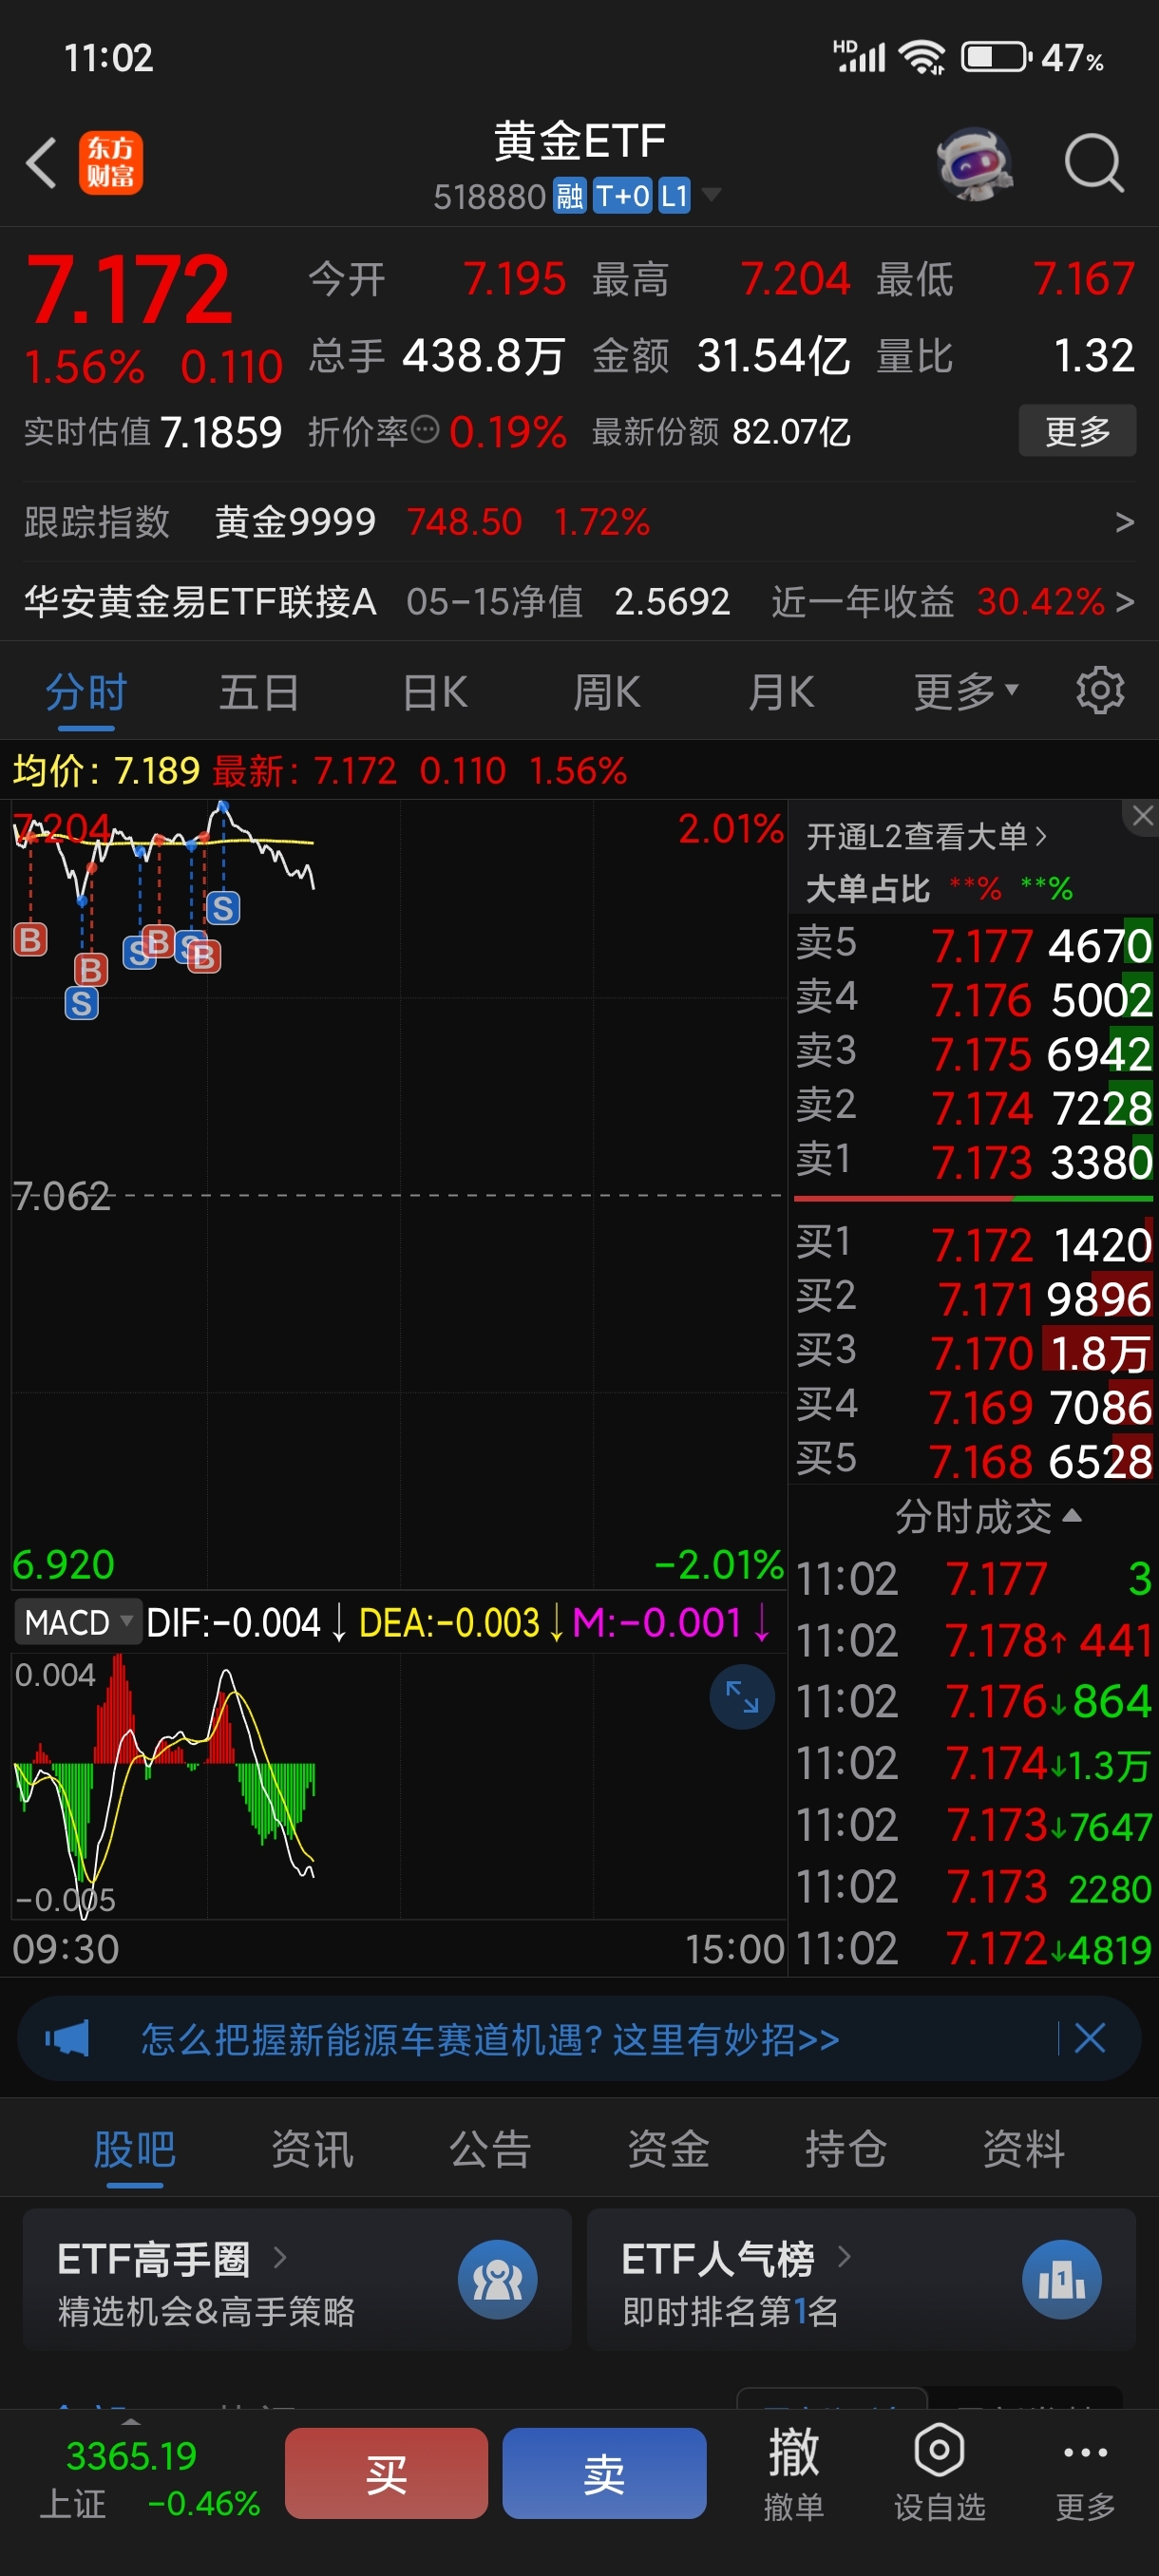Tap the leftmost B buy marker on chart
1159x2576 pixels.
click(x=30, y=939)
